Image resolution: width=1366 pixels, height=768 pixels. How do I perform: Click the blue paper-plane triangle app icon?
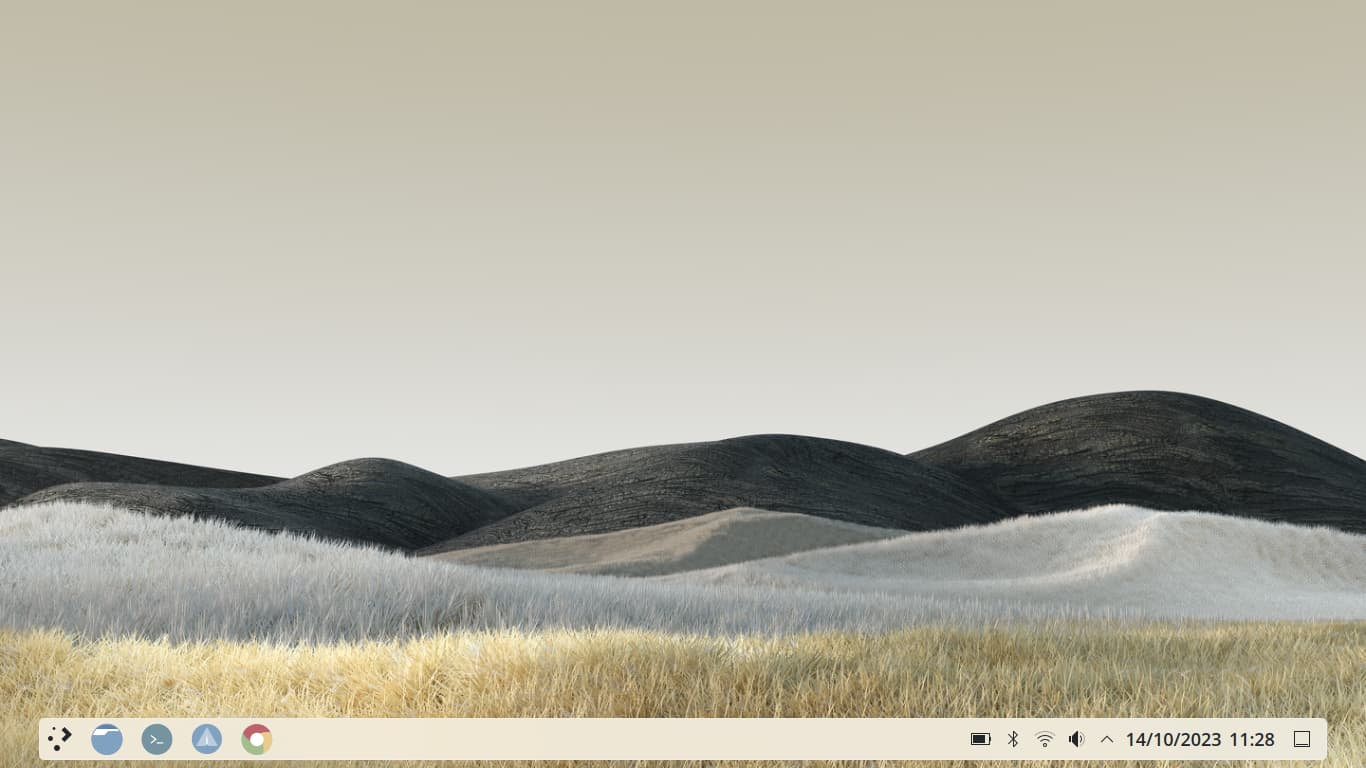tap(207, 739)
